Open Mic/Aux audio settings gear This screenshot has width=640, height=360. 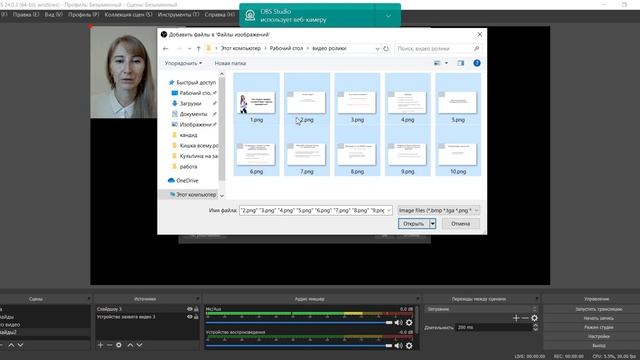click(x=409, y=322)
